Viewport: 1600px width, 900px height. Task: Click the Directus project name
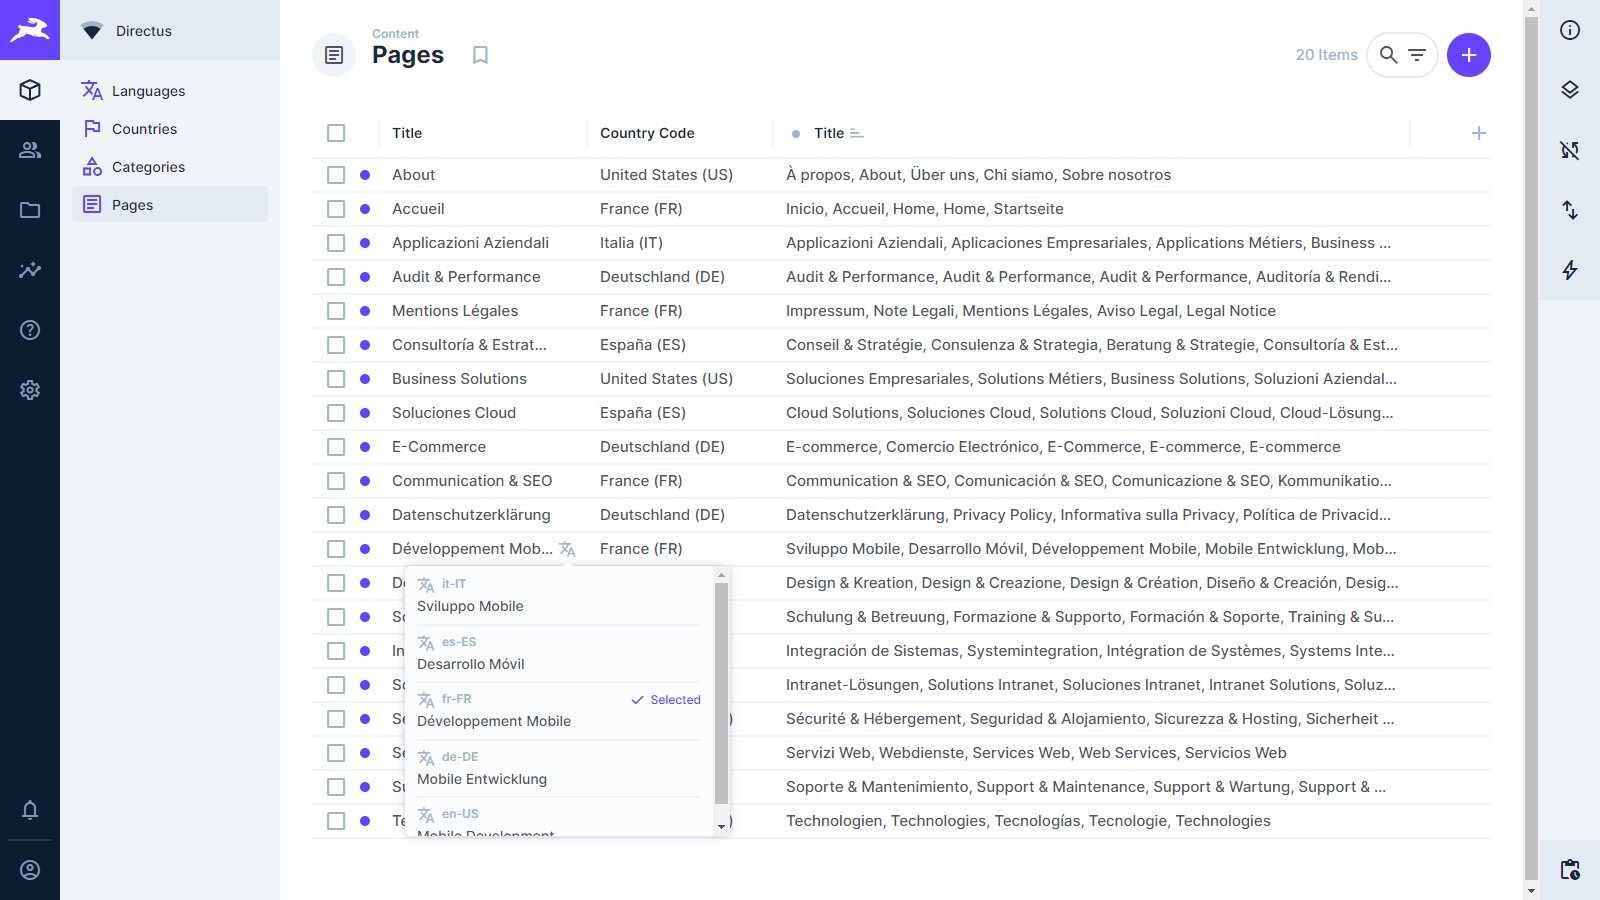click(x=144, y=31)
